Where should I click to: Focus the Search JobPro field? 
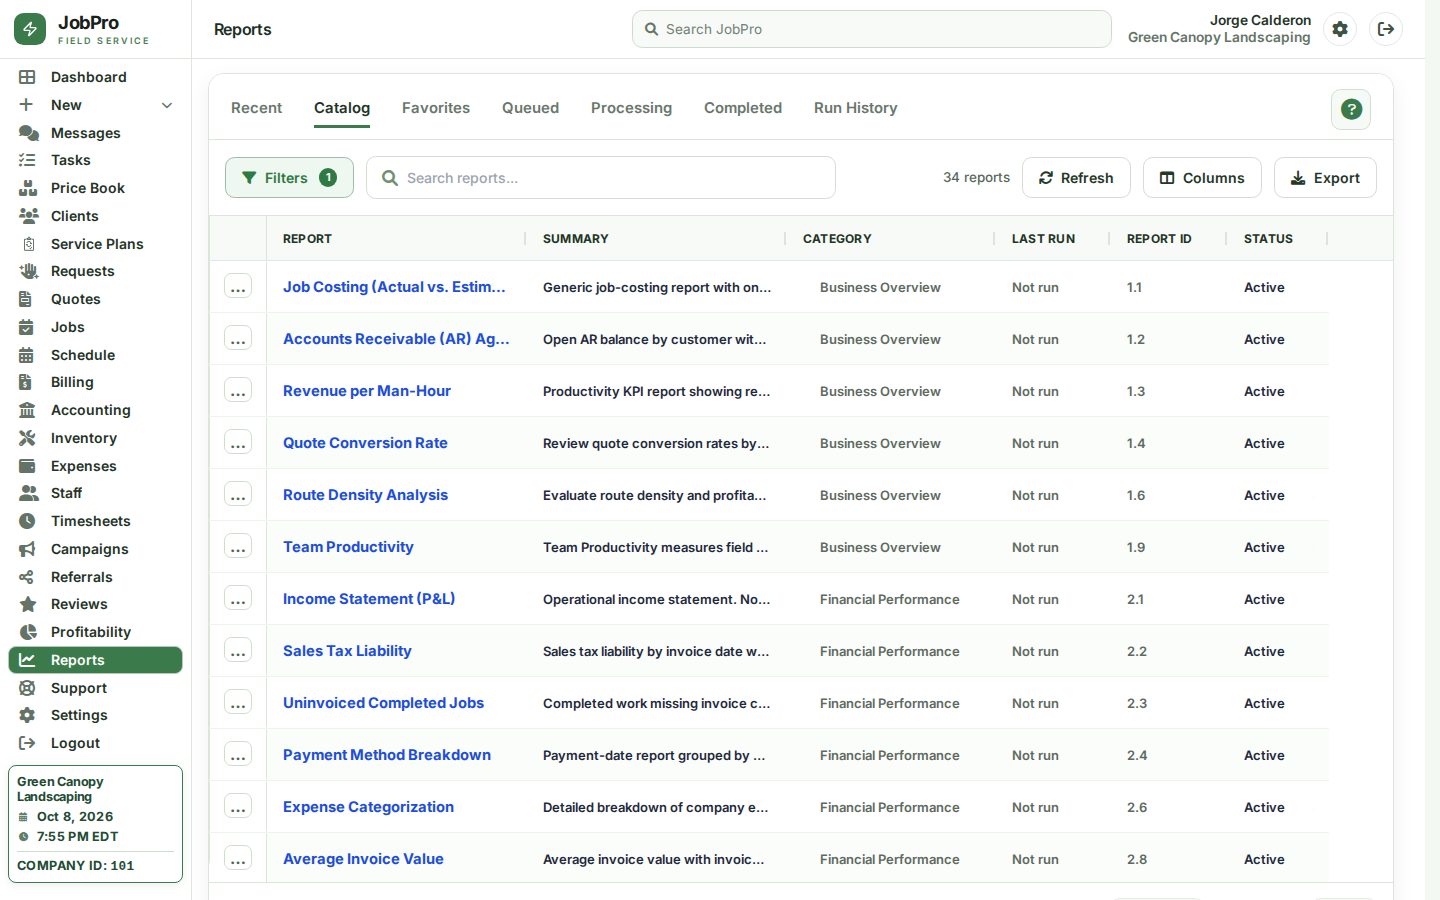(x=872, y=29)
